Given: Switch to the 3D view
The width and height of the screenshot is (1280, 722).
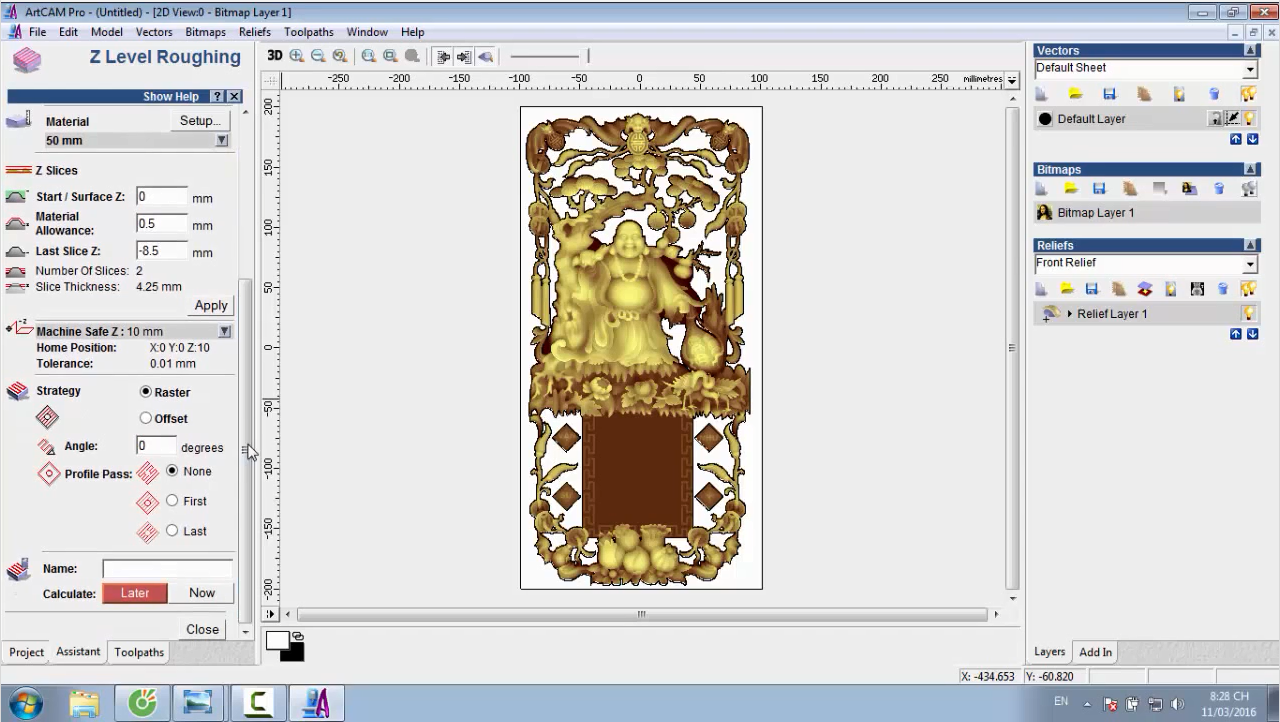Looking at the screenshot, I should tap(274, 56).
